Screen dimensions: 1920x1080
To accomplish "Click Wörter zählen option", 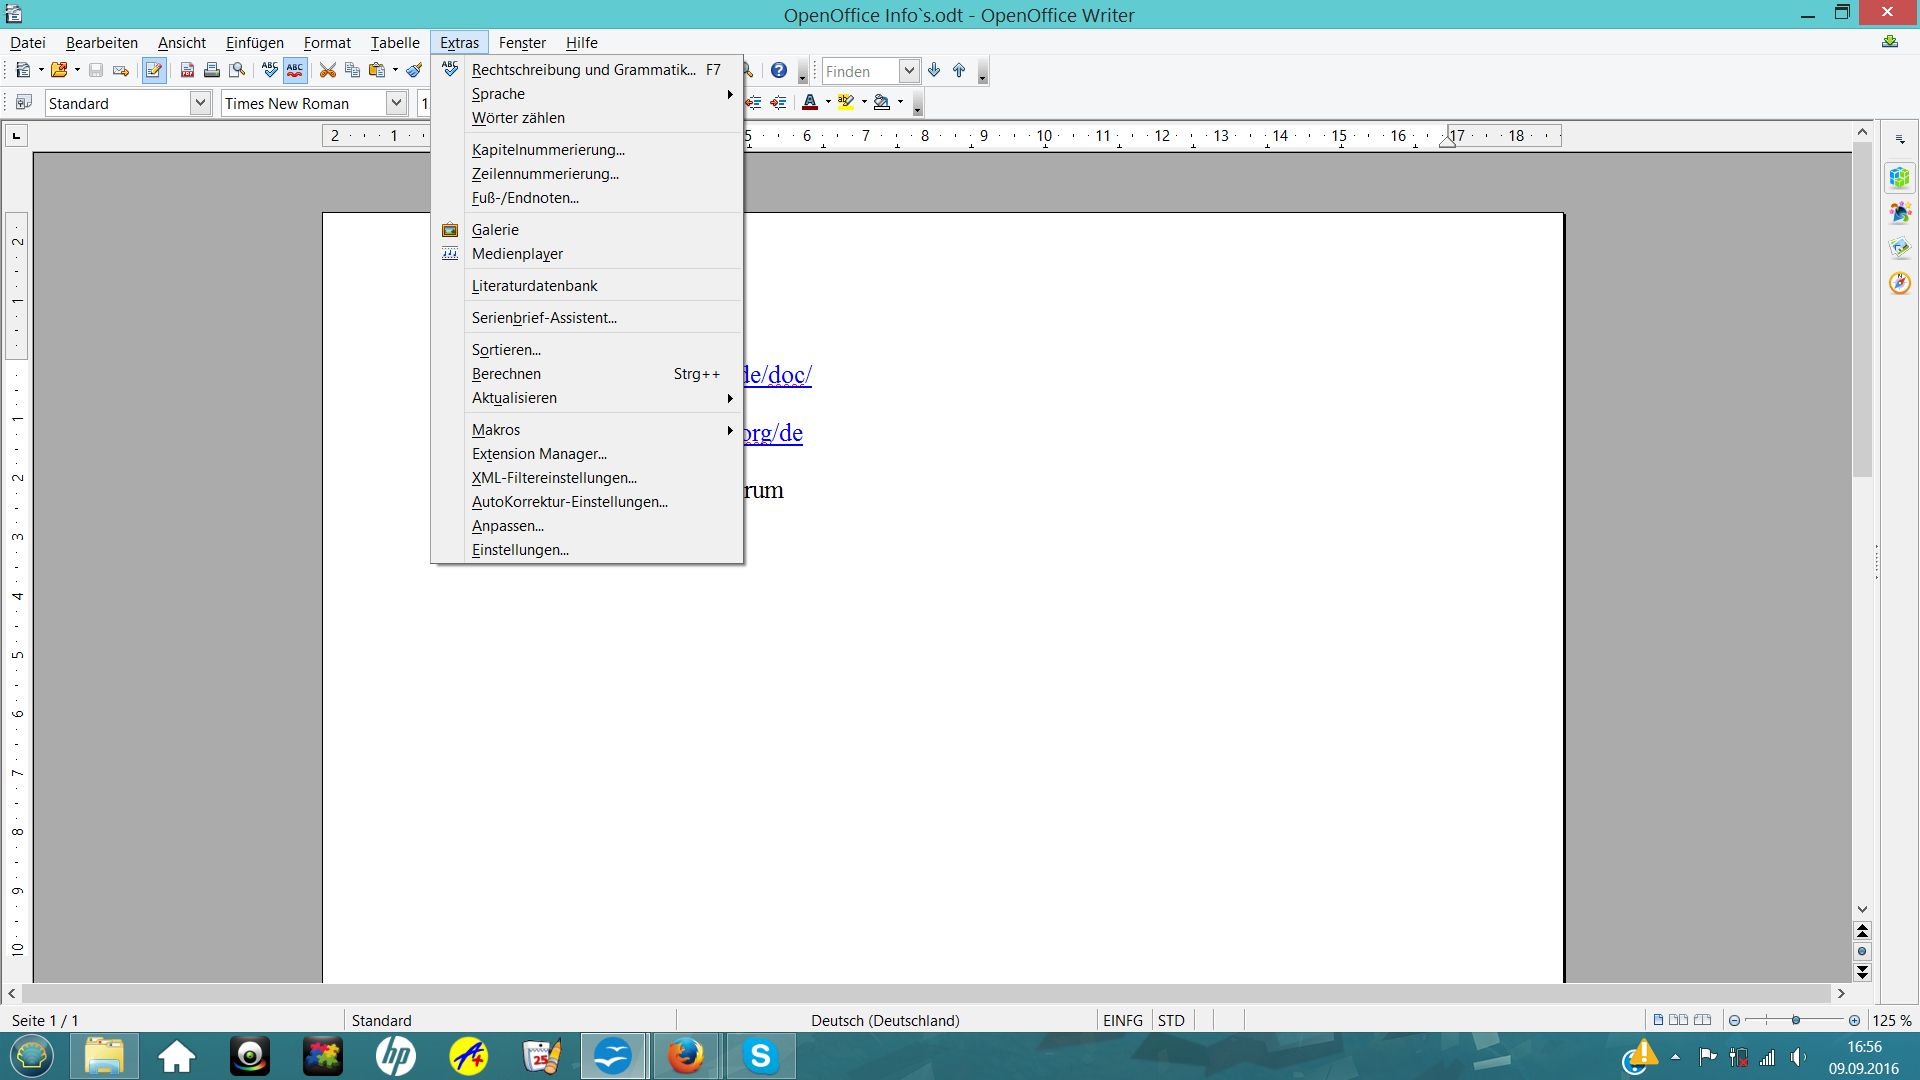I will [518, 117].
